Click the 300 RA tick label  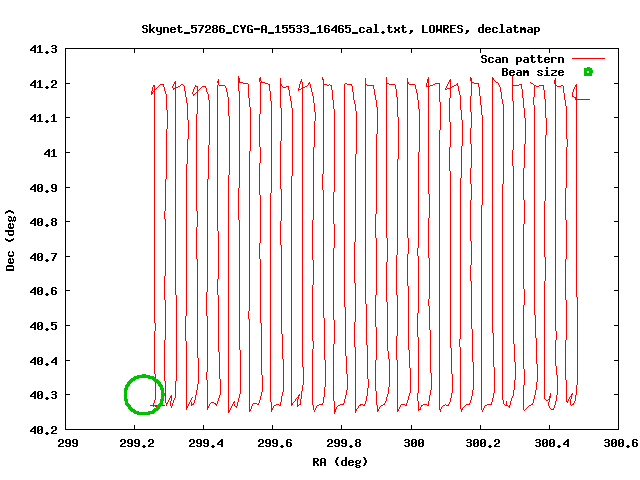[x=414, y=443]
